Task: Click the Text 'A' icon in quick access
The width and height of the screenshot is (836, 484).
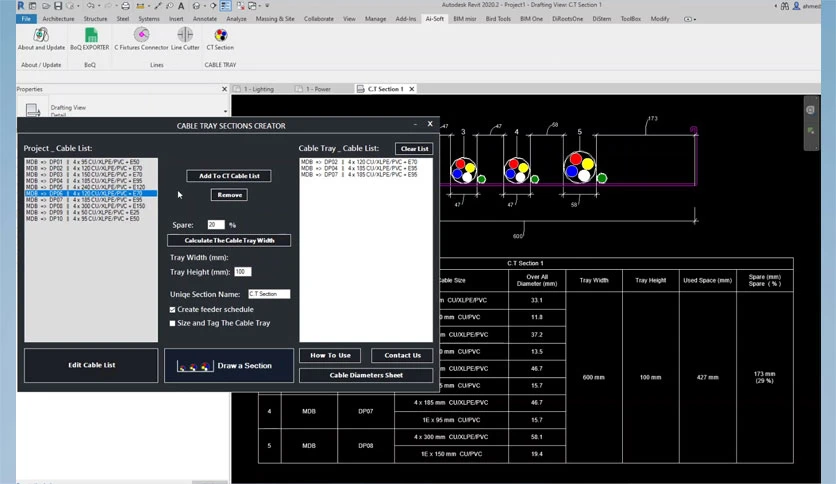Action: [181, 6]
